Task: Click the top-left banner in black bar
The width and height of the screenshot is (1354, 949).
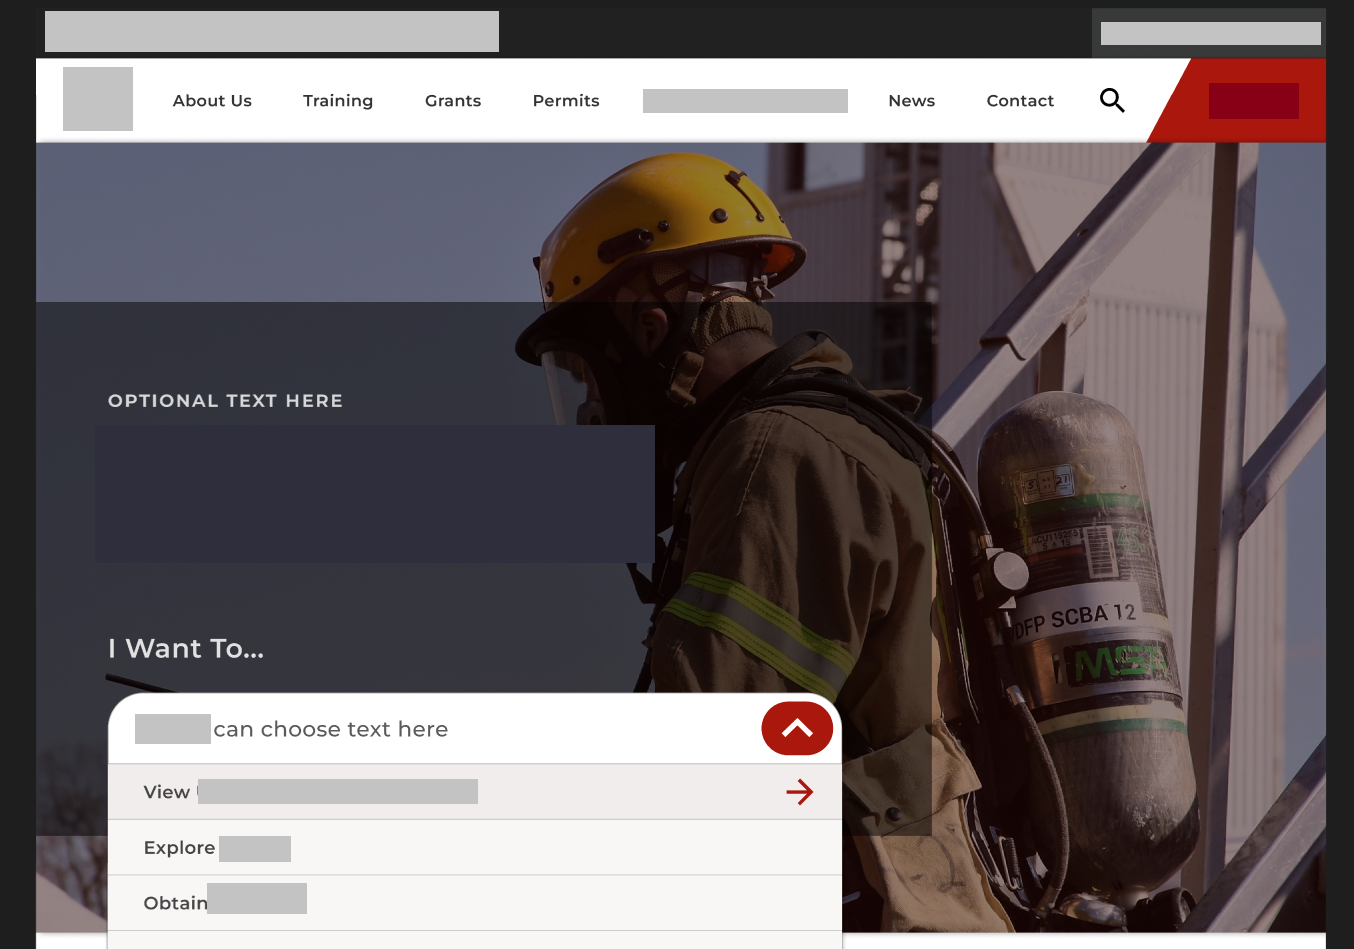Action: click(272, 32)
